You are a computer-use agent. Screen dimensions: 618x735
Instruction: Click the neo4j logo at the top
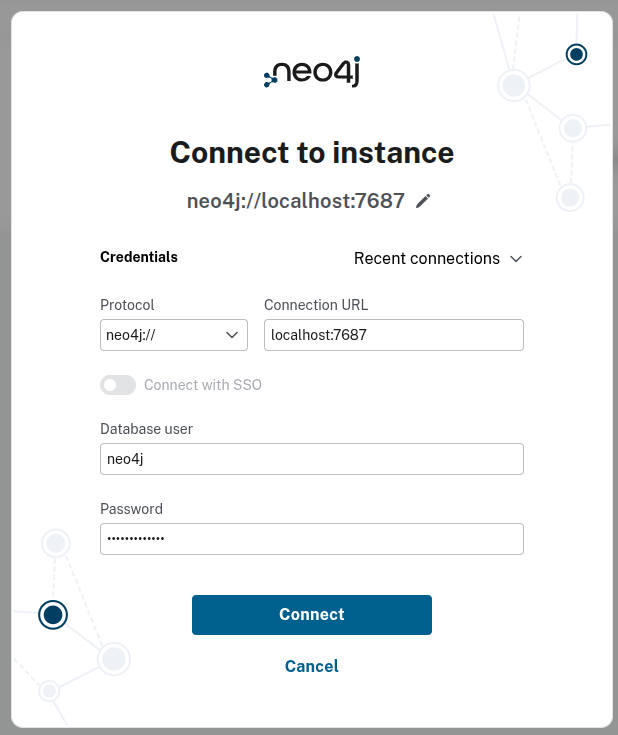pos(311,72)
